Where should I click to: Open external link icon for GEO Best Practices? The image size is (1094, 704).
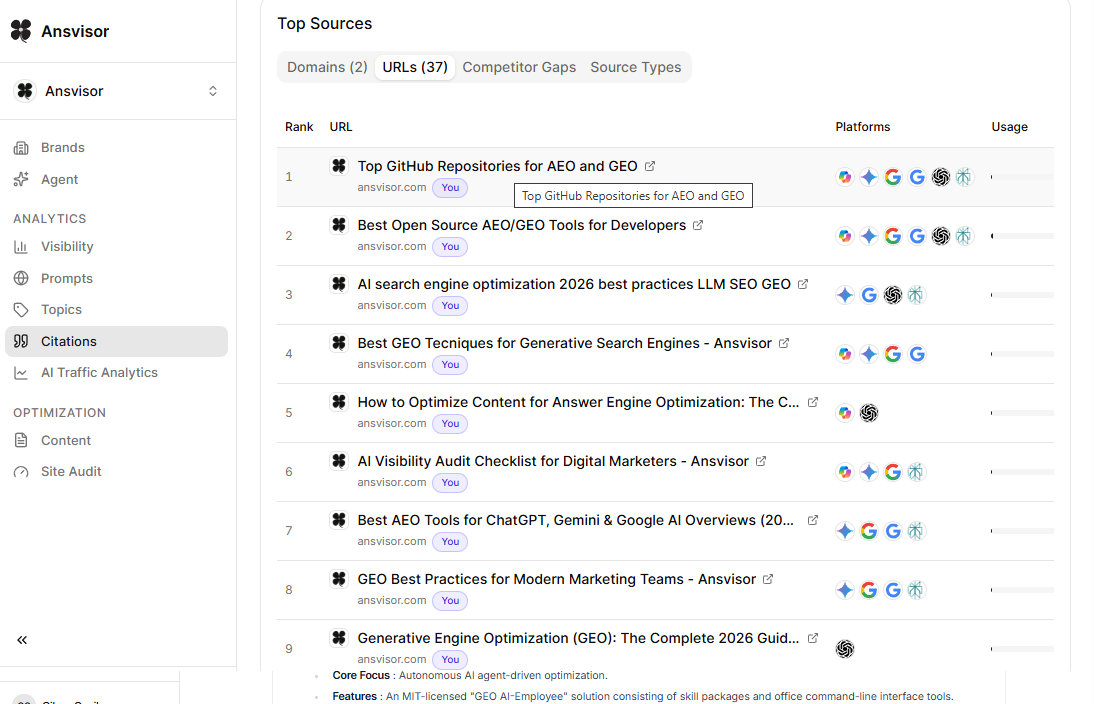(x=768, y=579)
